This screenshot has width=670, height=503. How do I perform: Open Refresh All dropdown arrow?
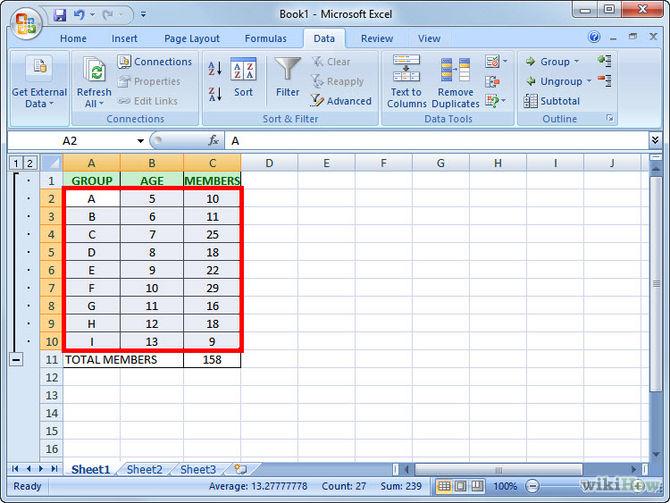pos(101,104)
